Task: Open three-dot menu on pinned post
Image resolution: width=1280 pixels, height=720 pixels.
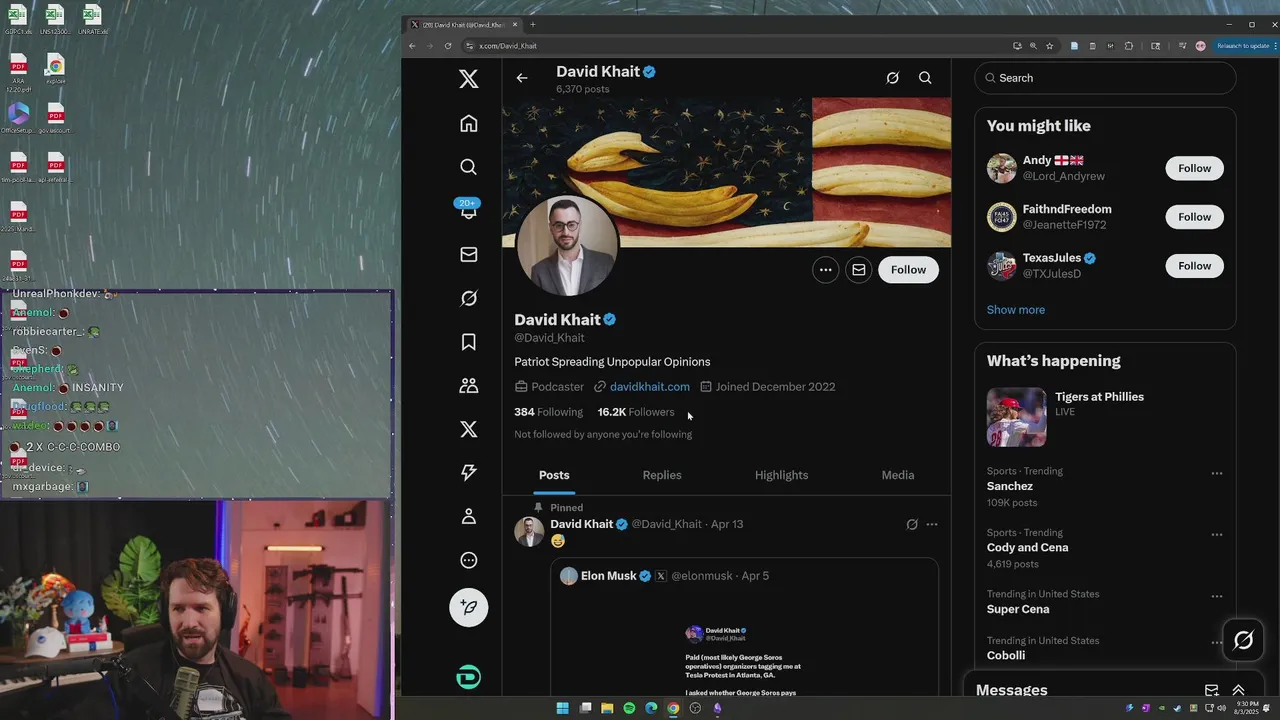Action: tap(932, 524)
